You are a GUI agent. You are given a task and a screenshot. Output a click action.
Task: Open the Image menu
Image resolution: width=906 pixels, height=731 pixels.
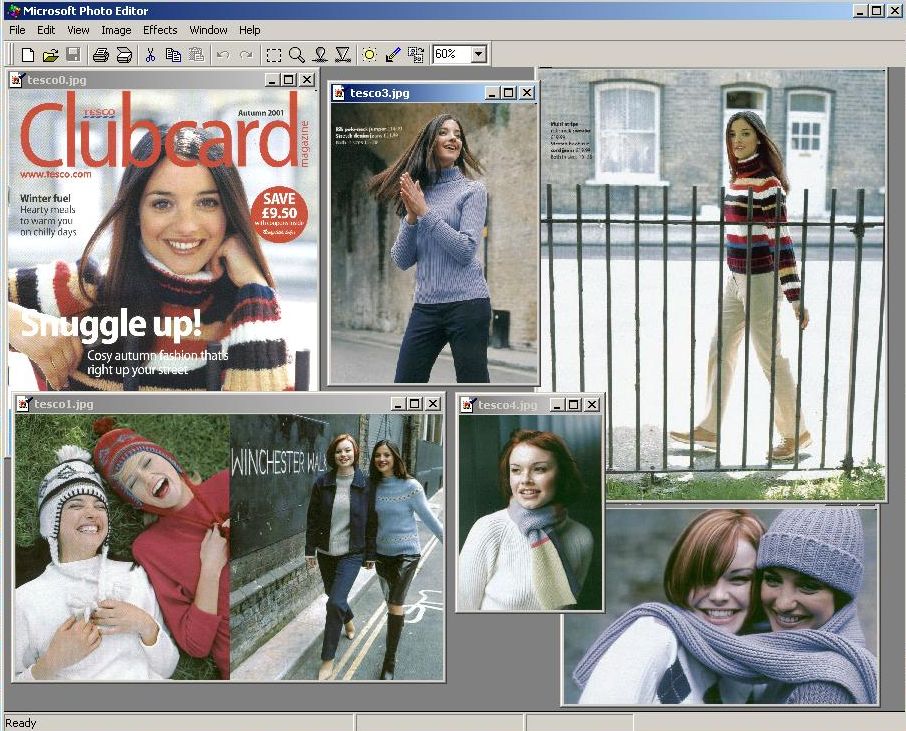[116, 30]
